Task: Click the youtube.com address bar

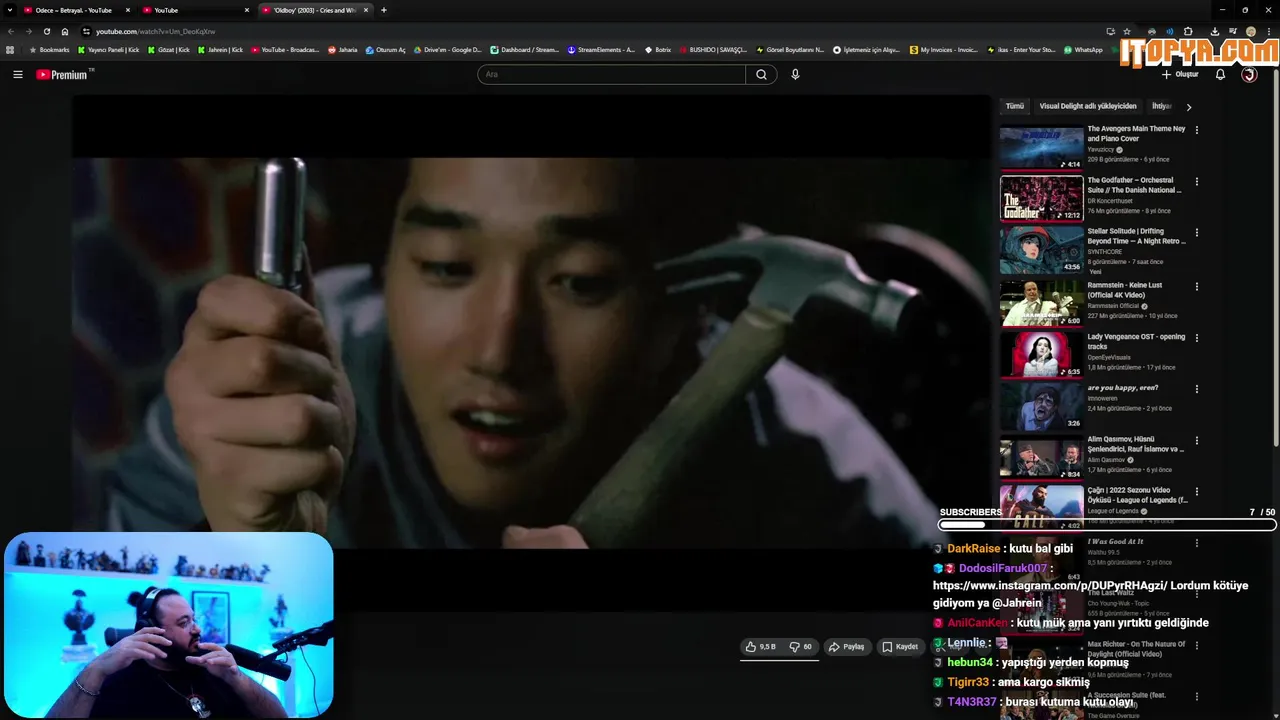Action: click(x=590, y=31)
